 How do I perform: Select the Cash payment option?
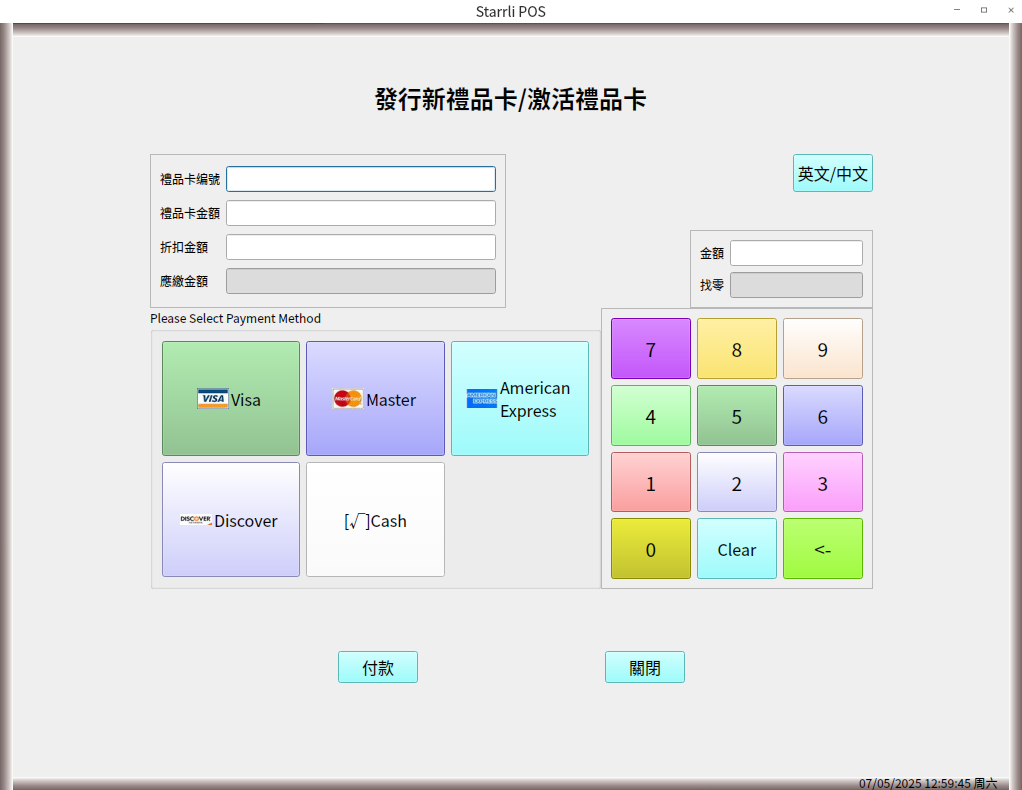(x=375, y=520)
